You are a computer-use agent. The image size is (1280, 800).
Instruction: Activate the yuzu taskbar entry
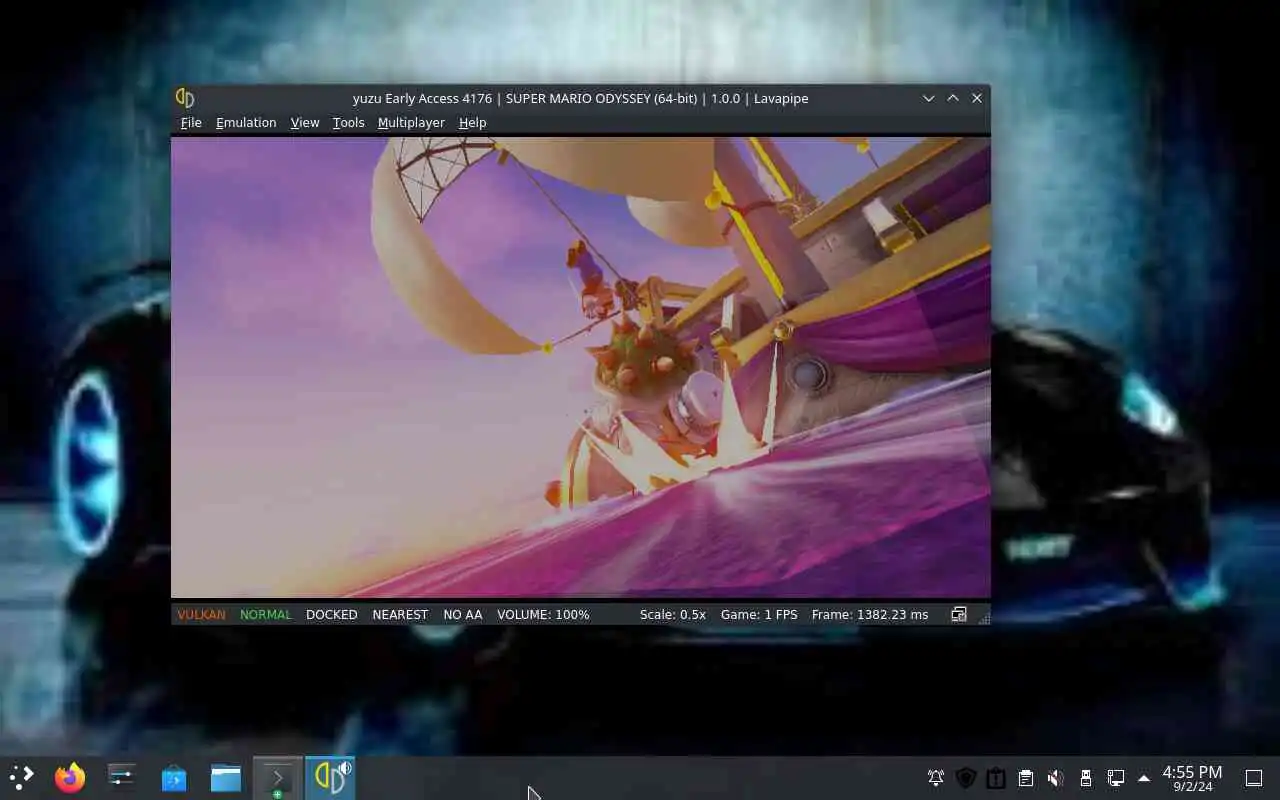330,777
